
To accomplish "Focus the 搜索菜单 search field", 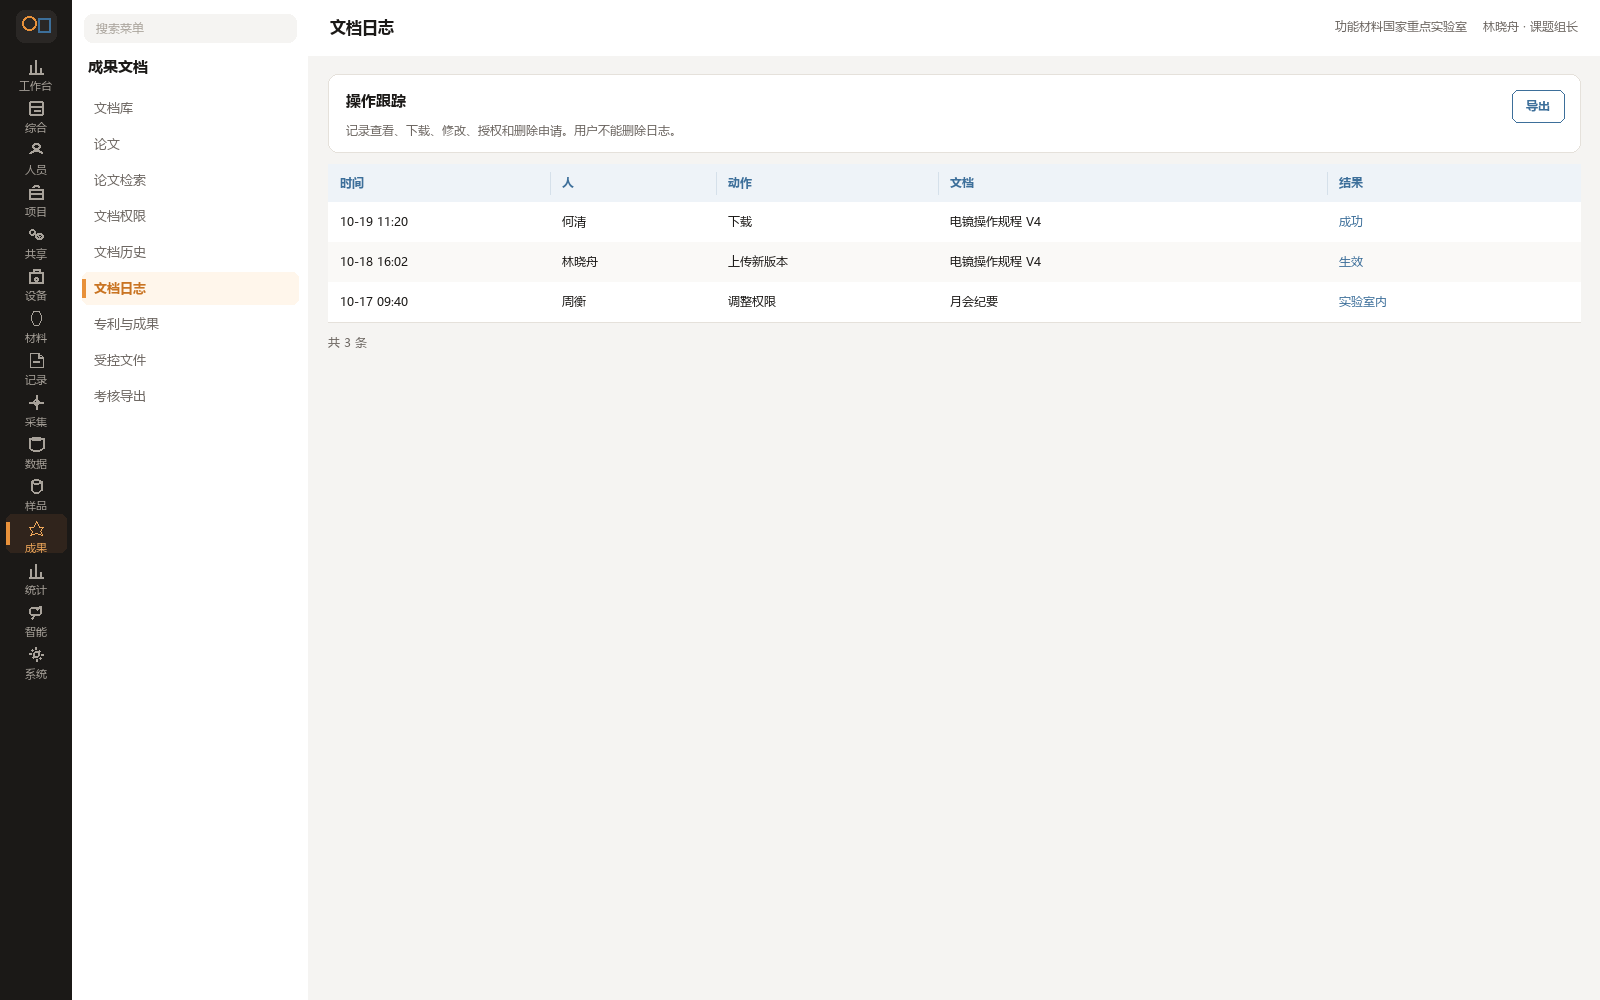I will pyautogui.click(x=190, y=28).
